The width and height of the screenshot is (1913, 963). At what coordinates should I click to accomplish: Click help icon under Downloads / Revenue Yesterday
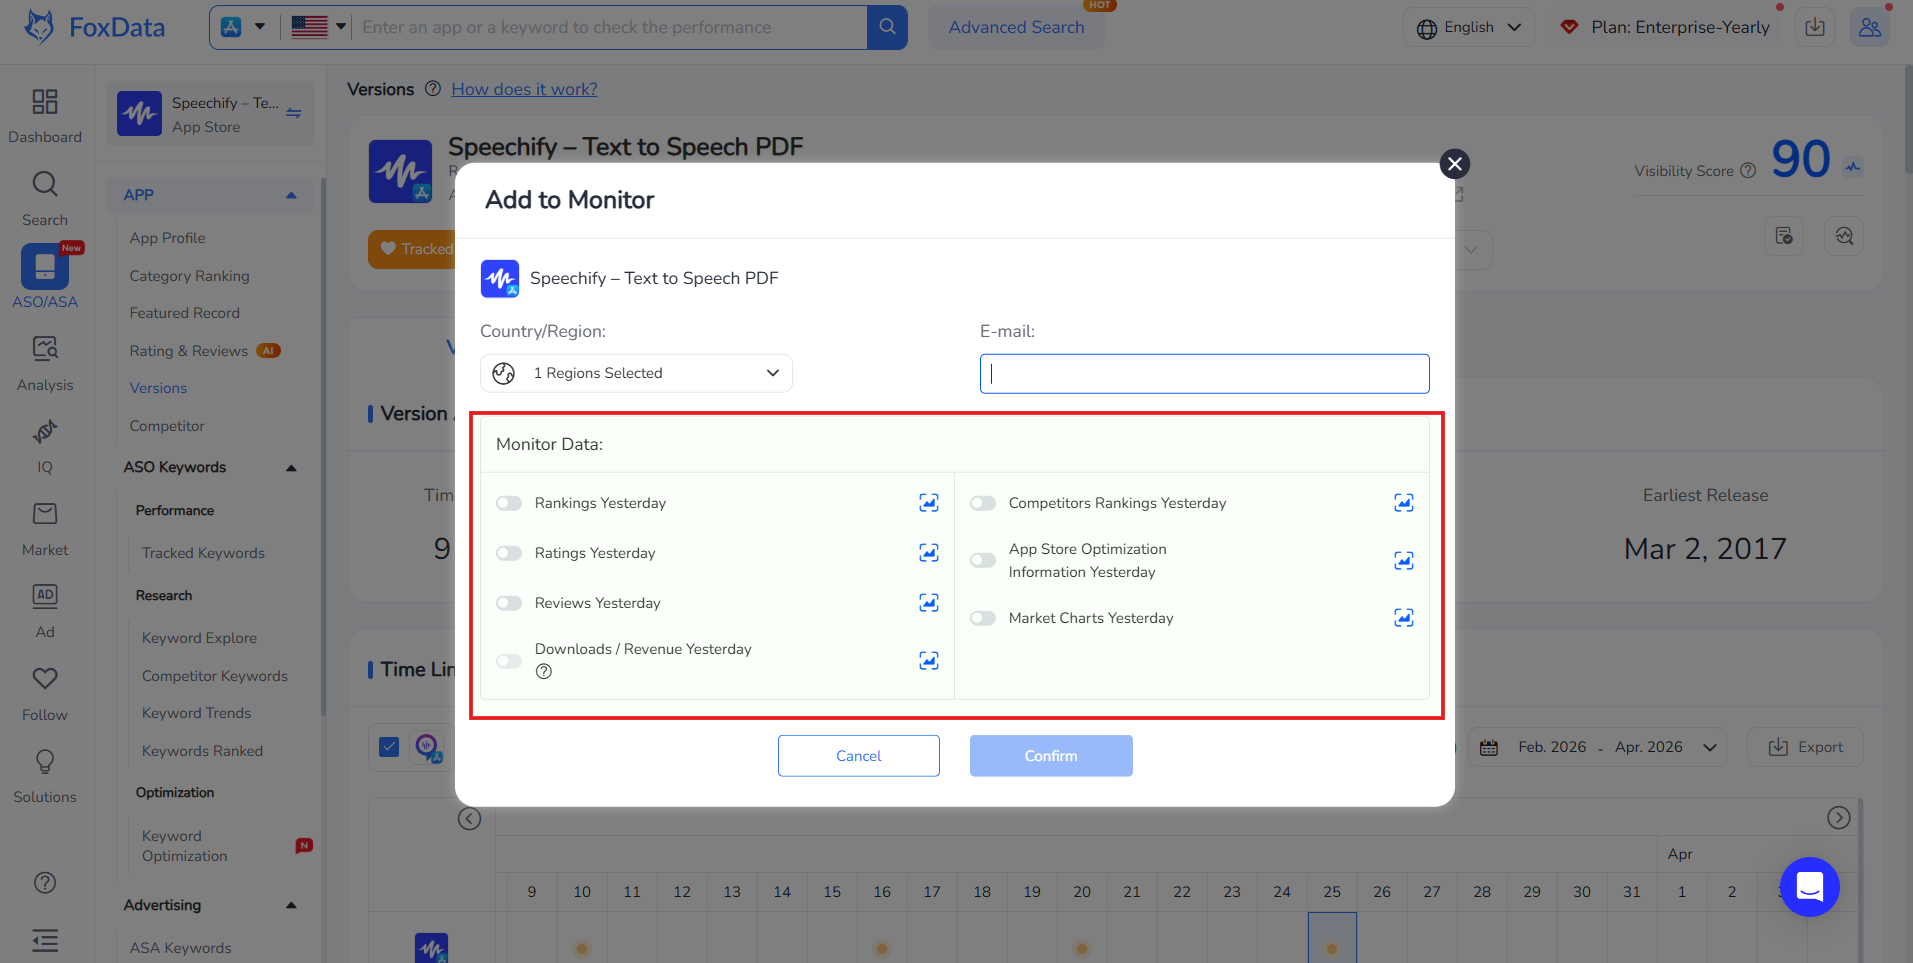point(544,672)
